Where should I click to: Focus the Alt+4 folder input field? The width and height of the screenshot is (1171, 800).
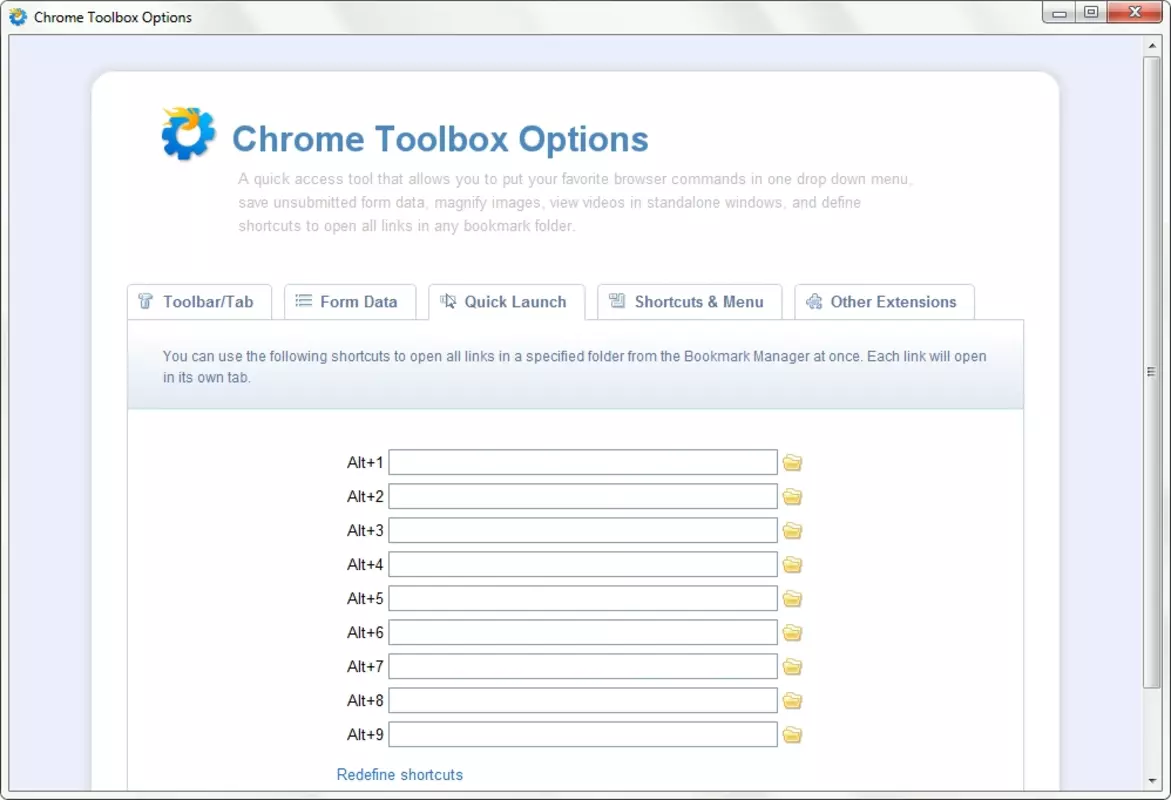pyautogui.click(x=583, y=564)
